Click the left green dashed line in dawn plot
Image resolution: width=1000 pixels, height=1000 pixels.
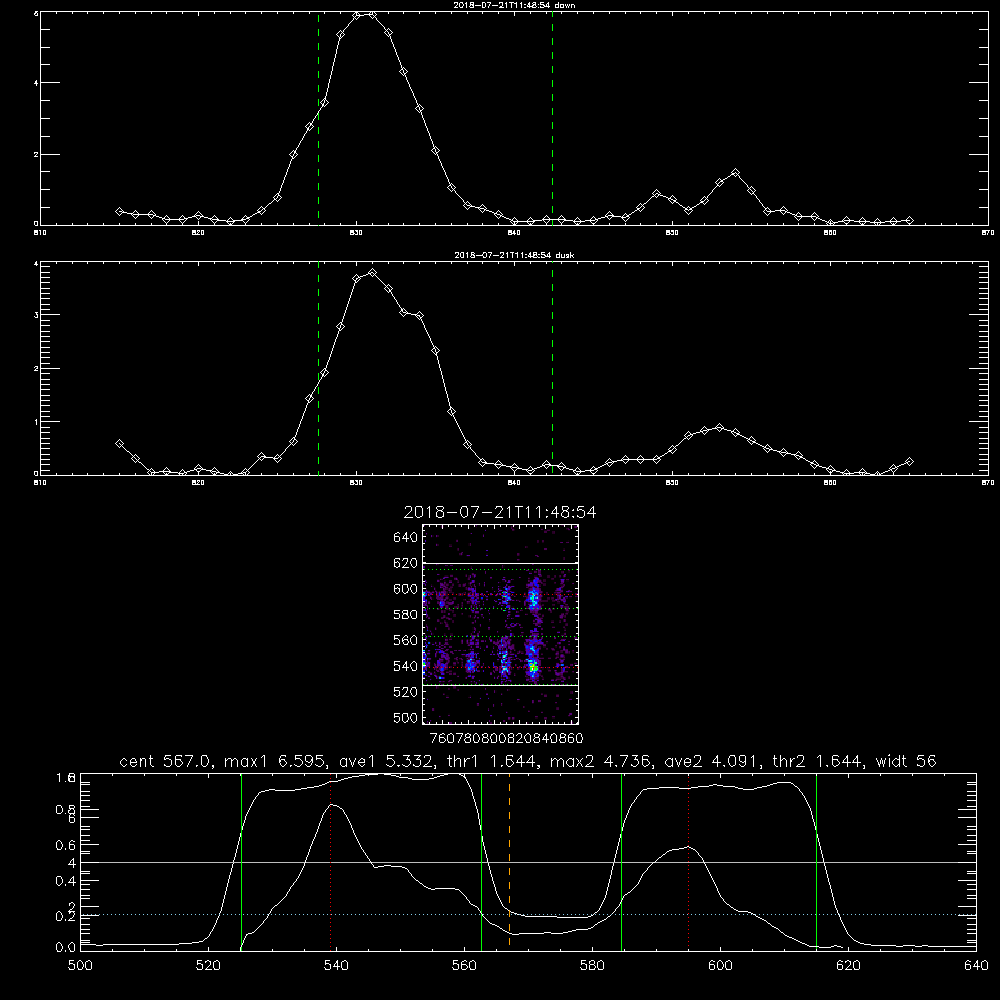[318, 118]
